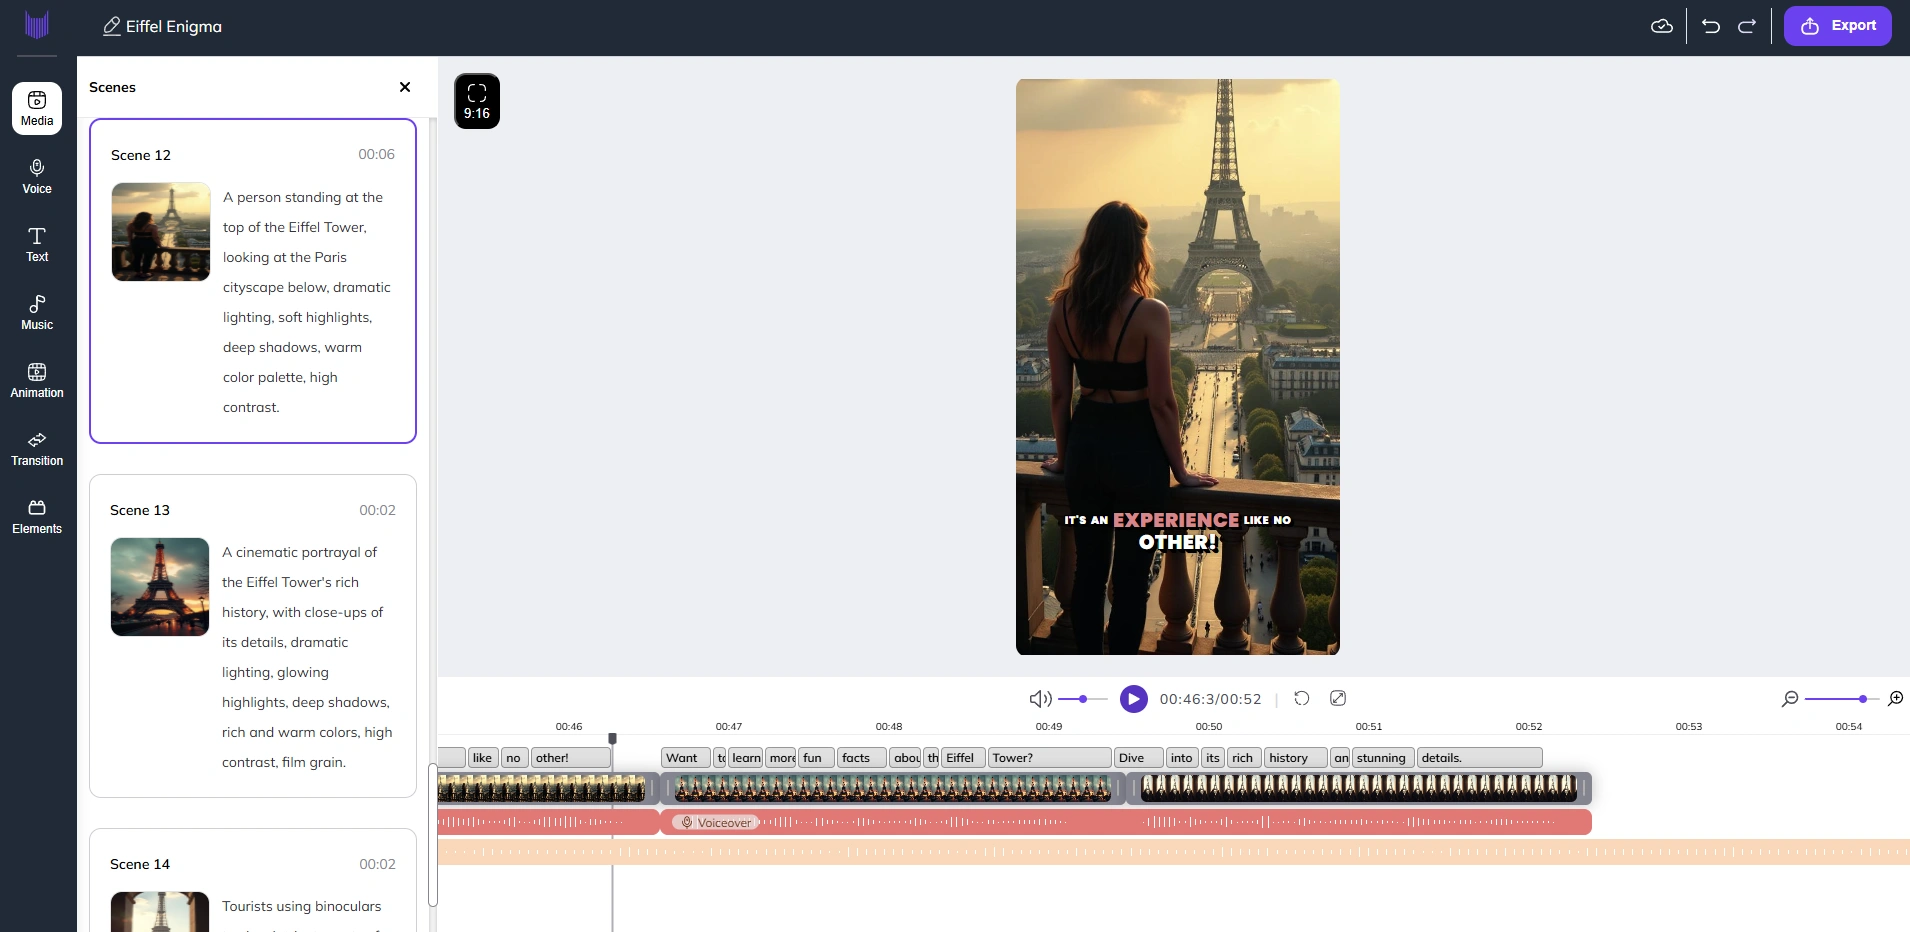Mute audio with the speaker icon
The image size is (1910, 932).
pyautogui.click(x=1040, y=699)
